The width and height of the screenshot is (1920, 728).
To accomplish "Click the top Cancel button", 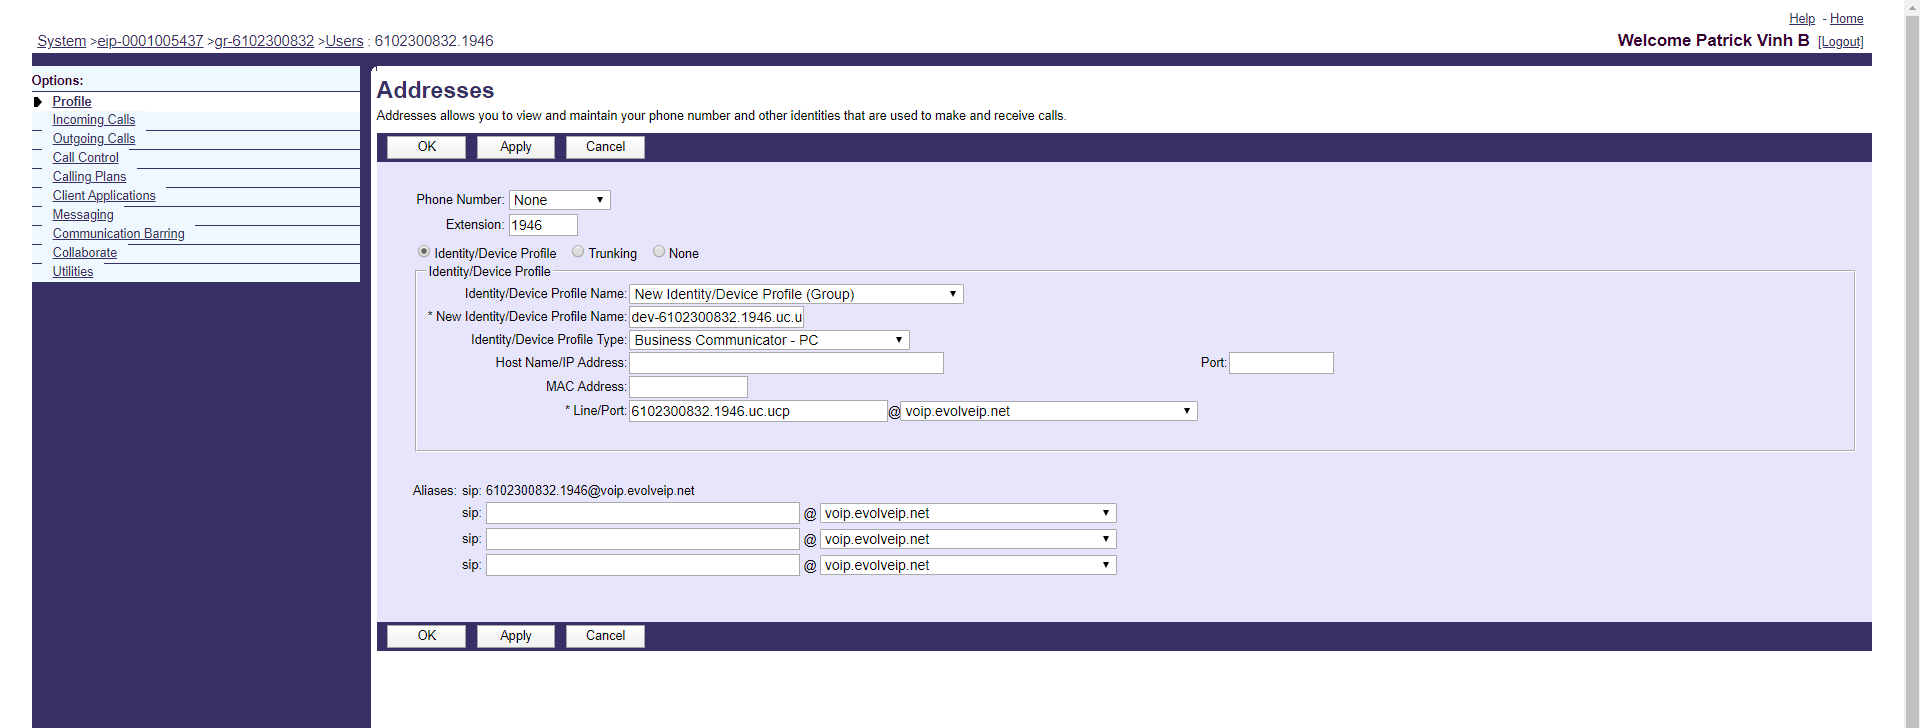I will click(x=605, y=147).
